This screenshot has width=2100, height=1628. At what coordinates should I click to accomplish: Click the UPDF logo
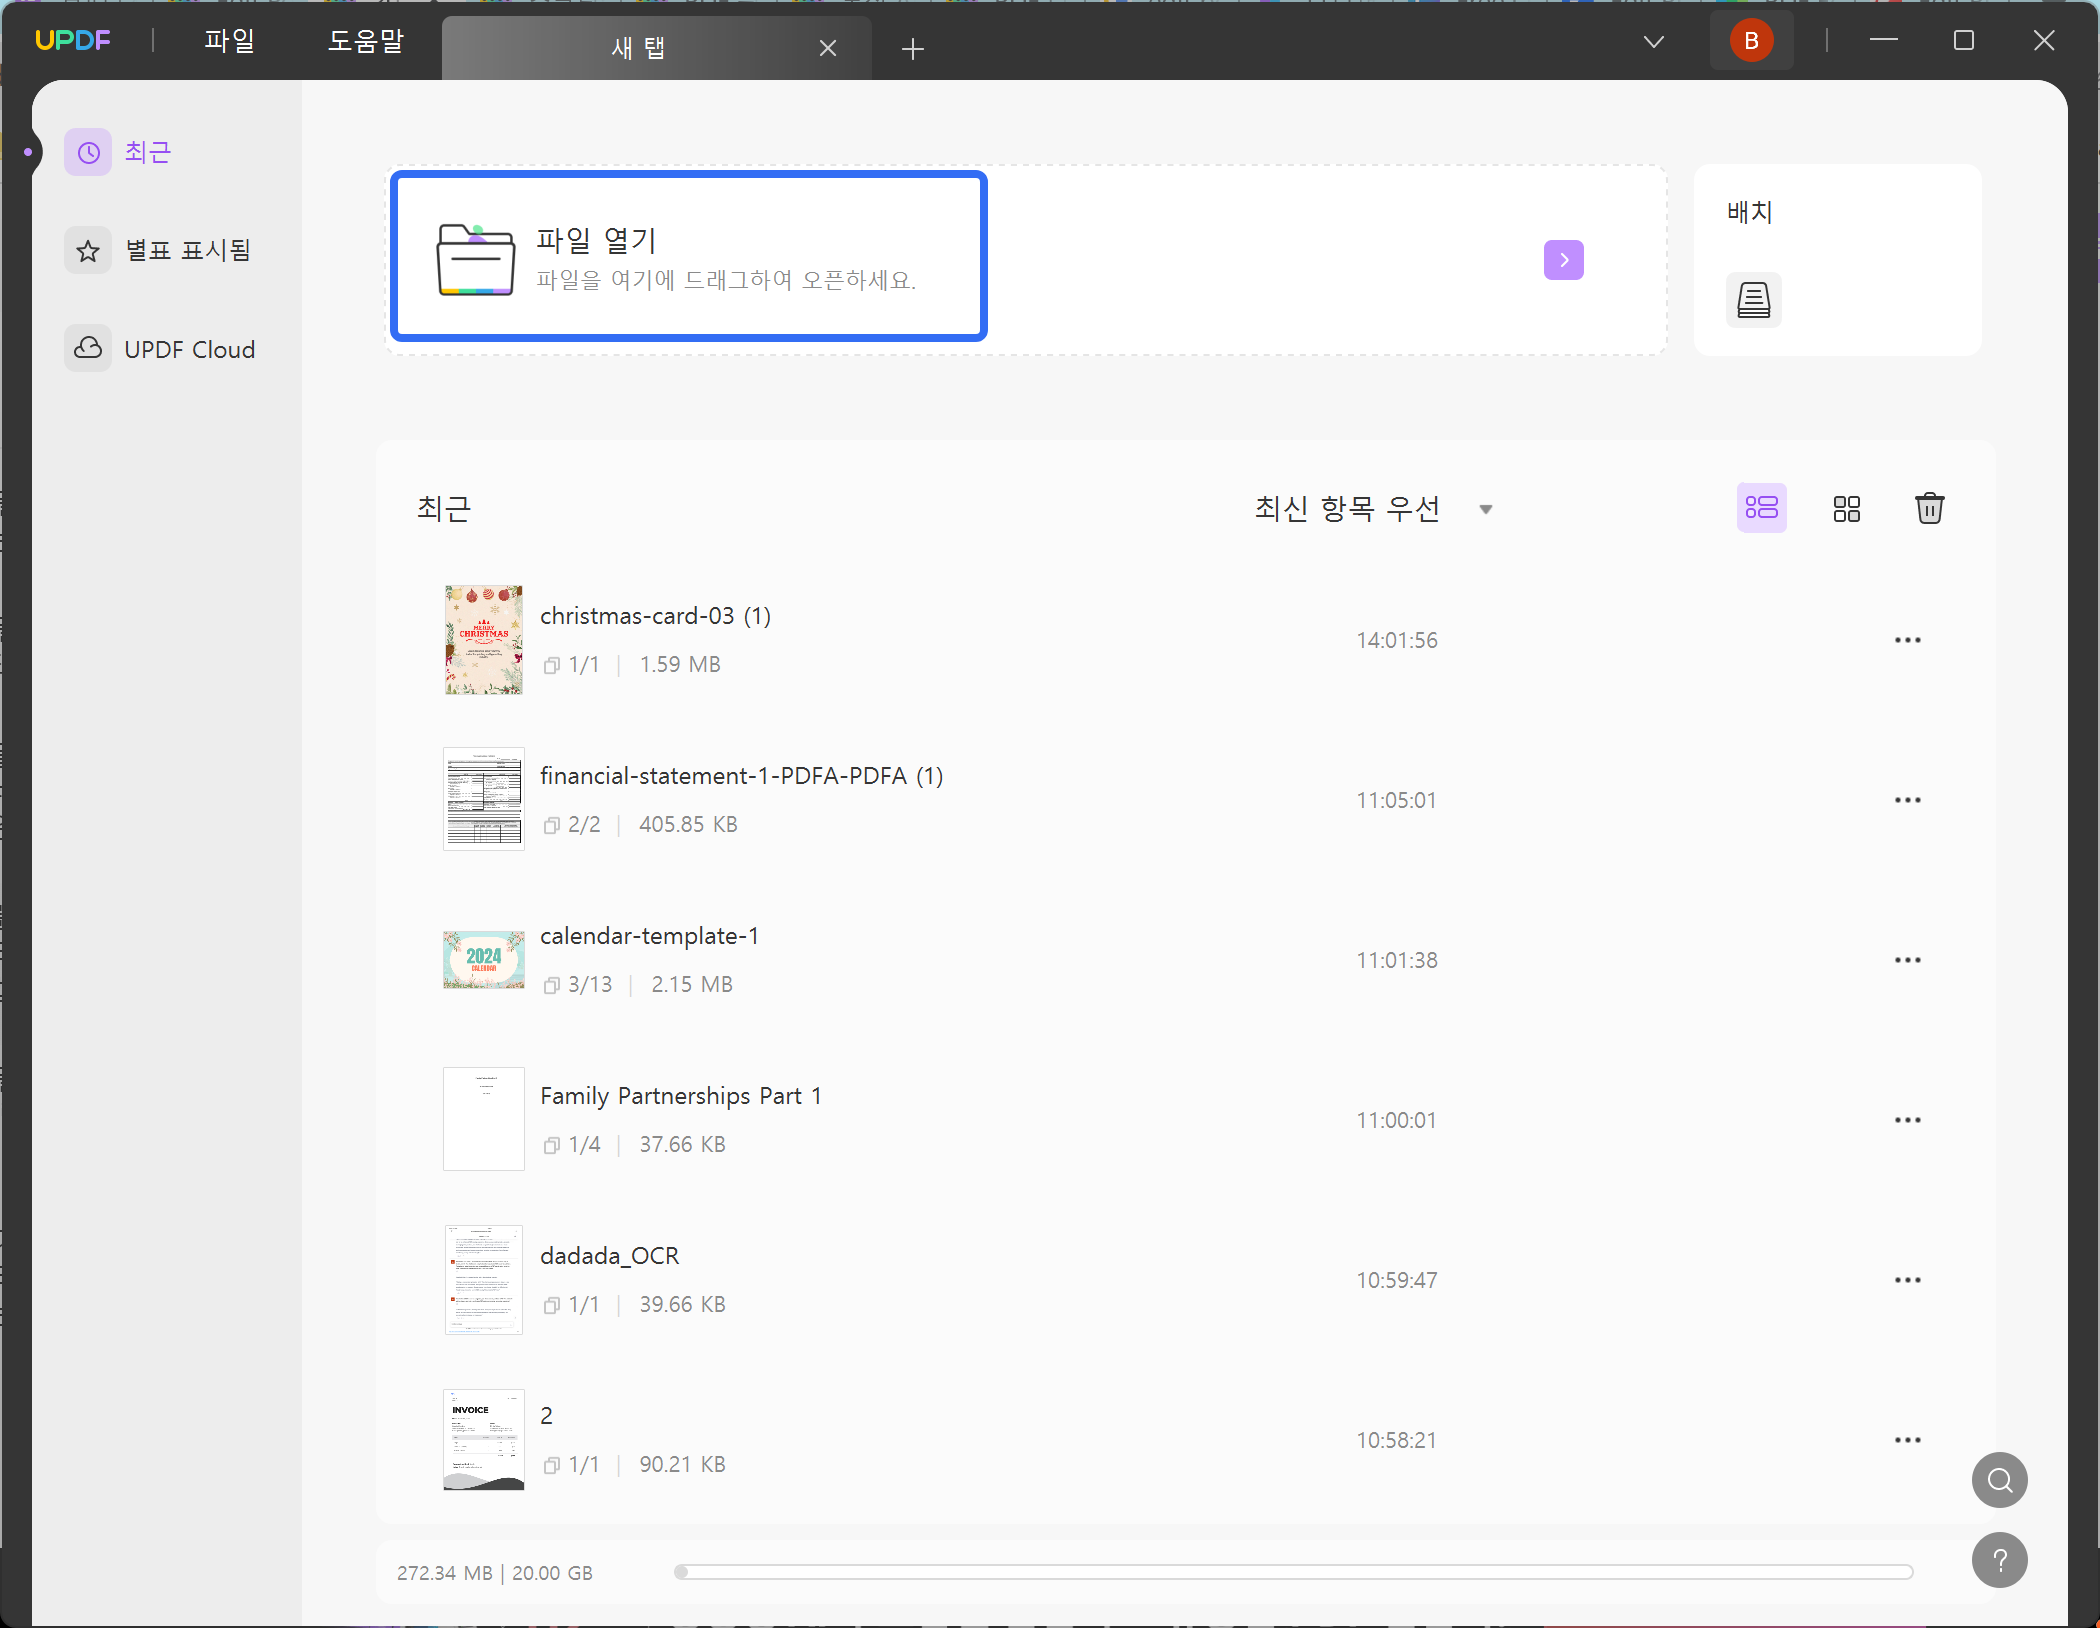point(72,40)
